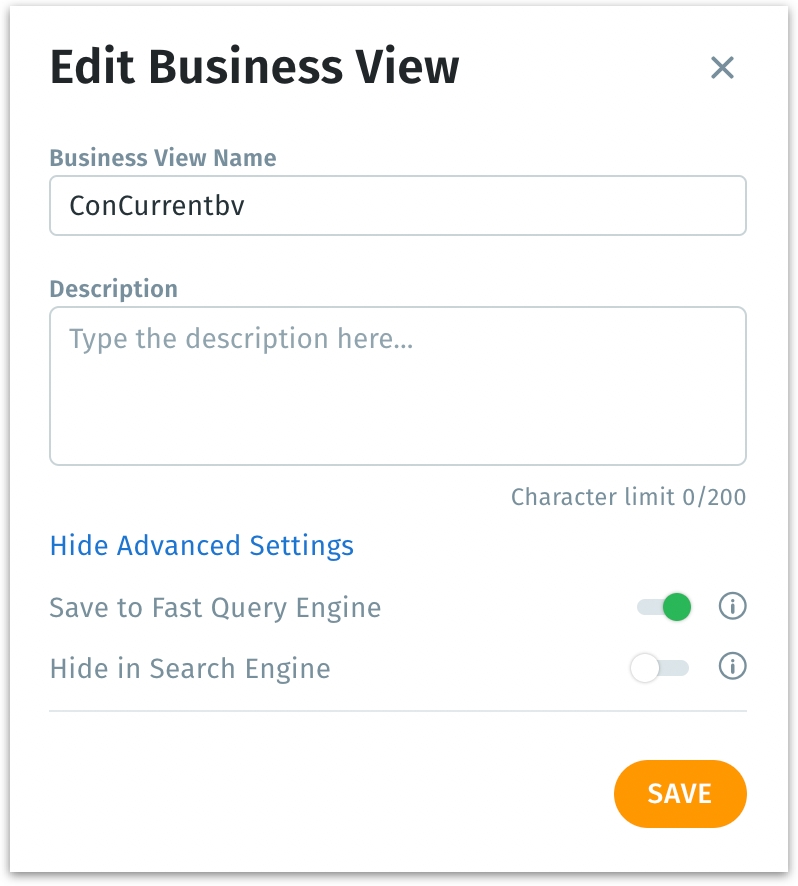Click the "Type the description here..." placeholder
Screen dimensions: 798x886
tap(241, 339)
